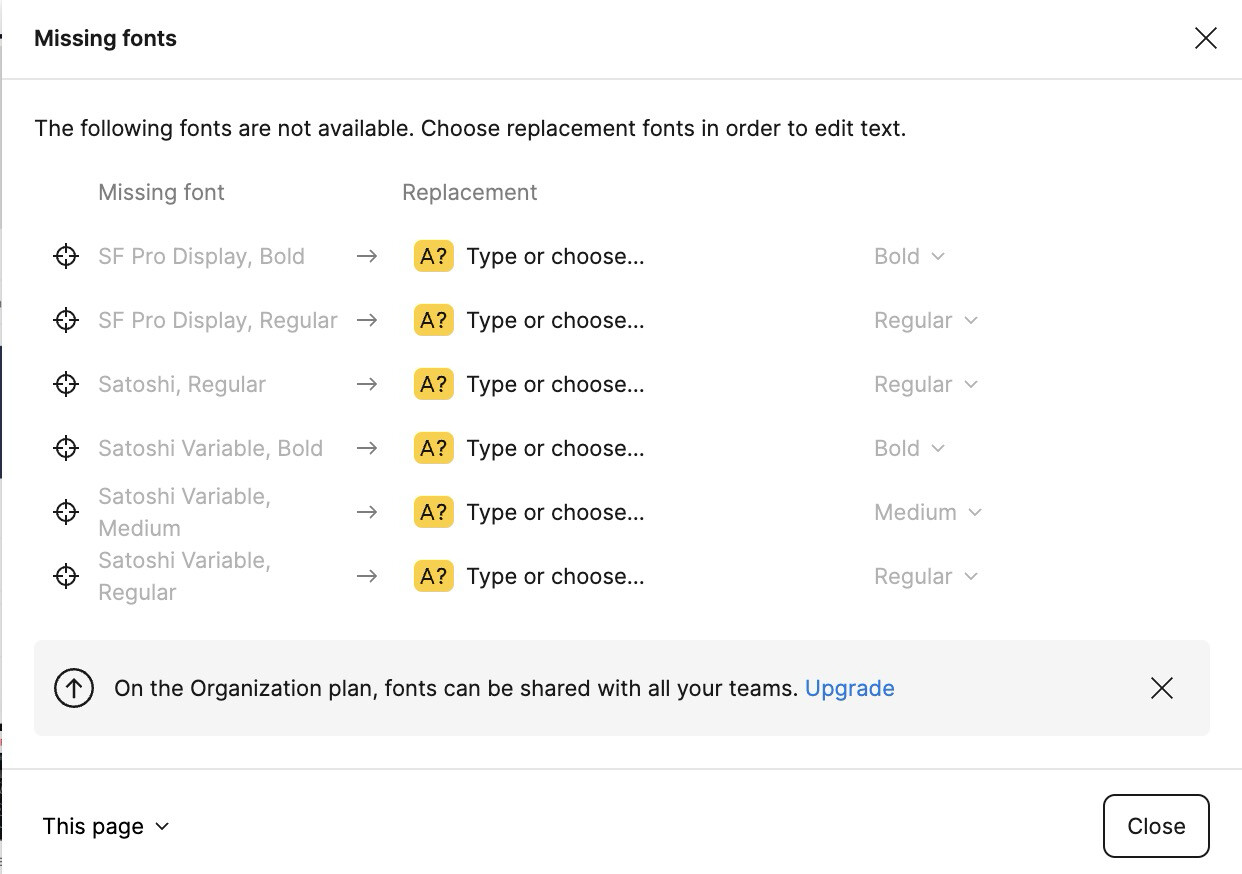Open Bold style dropdown for SF Pro Display
1242x874 pixels.
909,256
